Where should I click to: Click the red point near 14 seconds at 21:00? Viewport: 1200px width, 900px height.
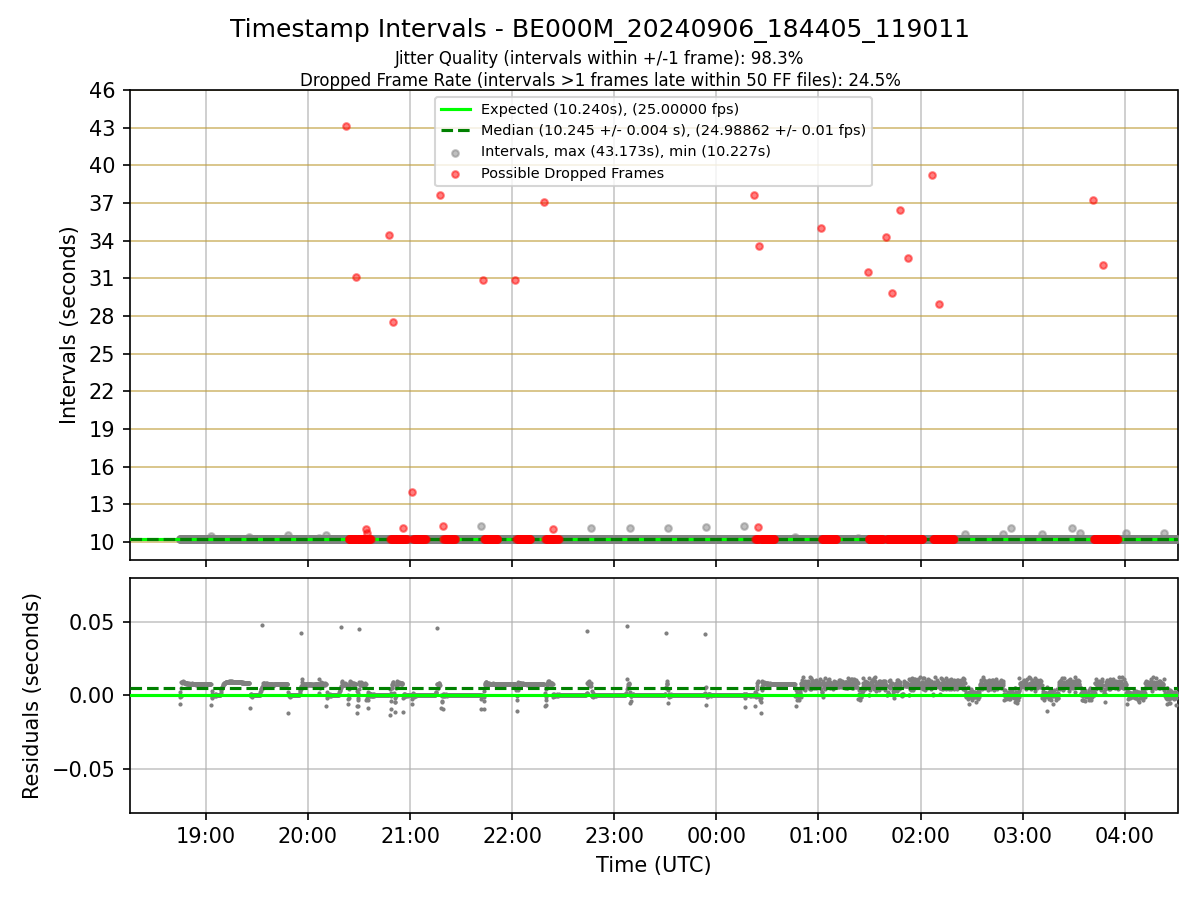click(412, 492)
